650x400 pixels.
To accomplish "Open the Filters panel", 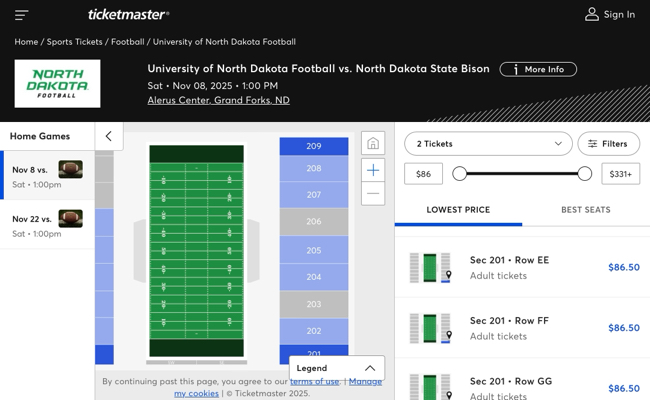I will point(608,144).
